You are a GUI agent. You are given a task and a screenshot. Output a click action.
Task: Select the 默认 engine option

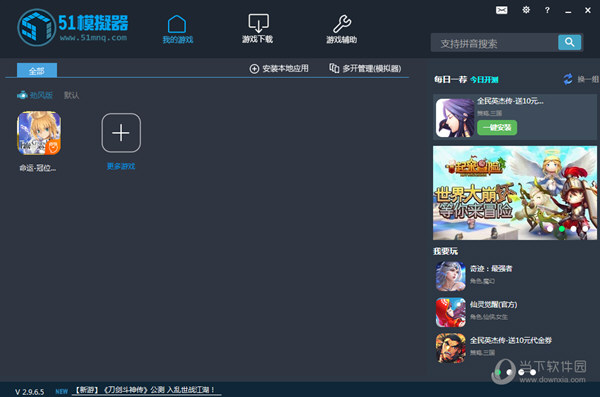click(72, 95)
